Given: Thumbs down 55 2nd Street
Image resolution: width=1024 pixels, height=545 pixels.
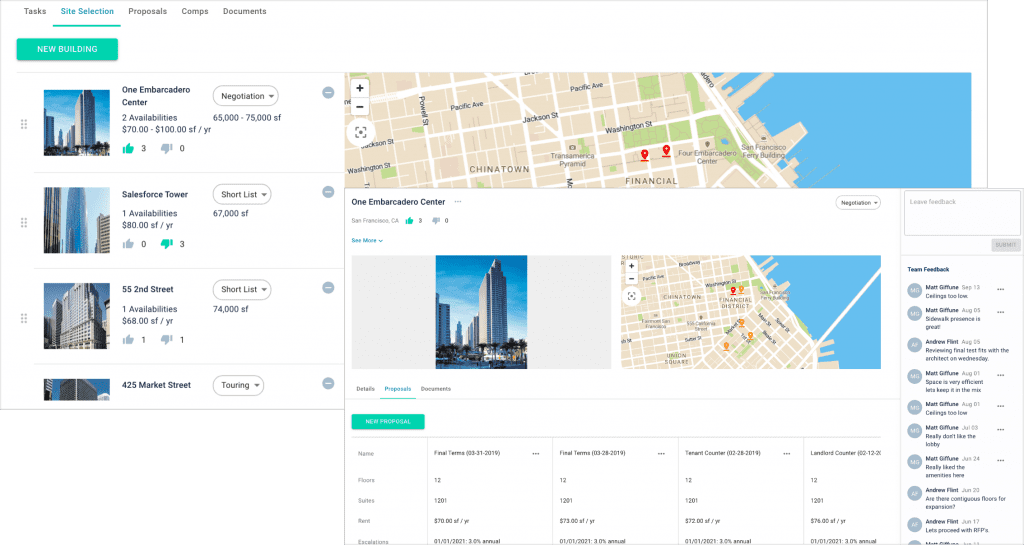Looking at the screenshot, I should [x=167, y=340].
